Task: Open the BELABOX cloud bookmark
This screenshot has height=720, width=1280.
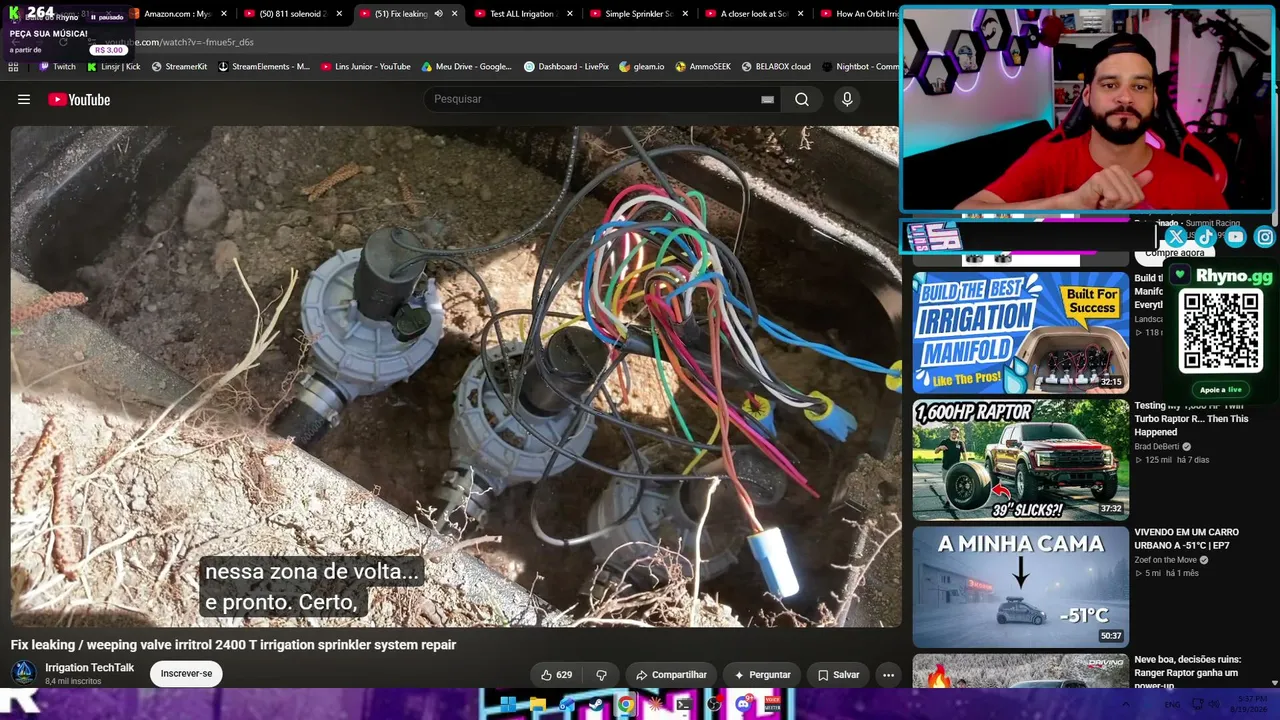Action: coord(776,67)
